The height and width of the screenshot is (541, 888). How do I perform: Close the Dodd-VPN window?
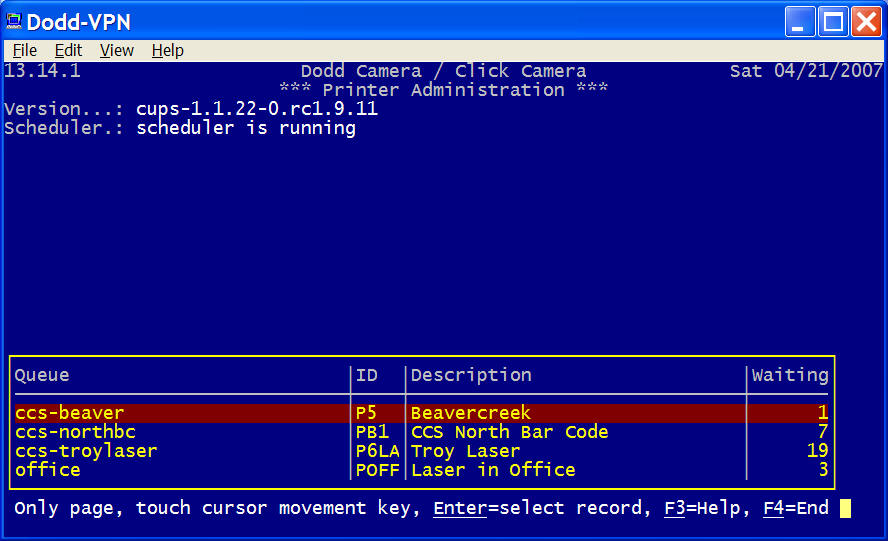point(866,22)
